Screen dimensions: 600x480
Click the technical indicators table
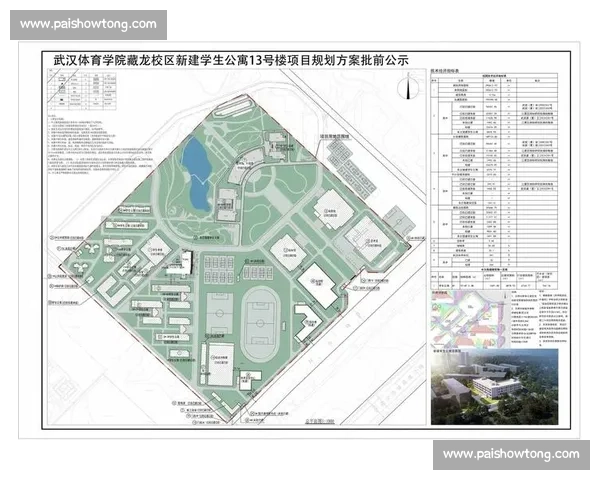tap(494, 180)
